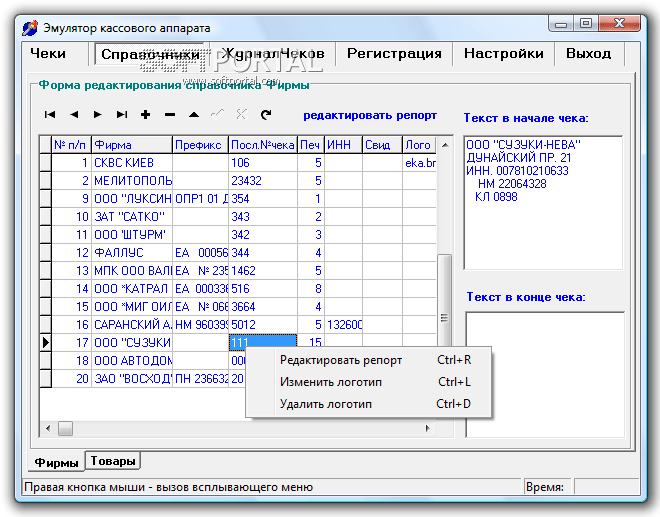Go to previous record arrow

(x=74, y=115)
